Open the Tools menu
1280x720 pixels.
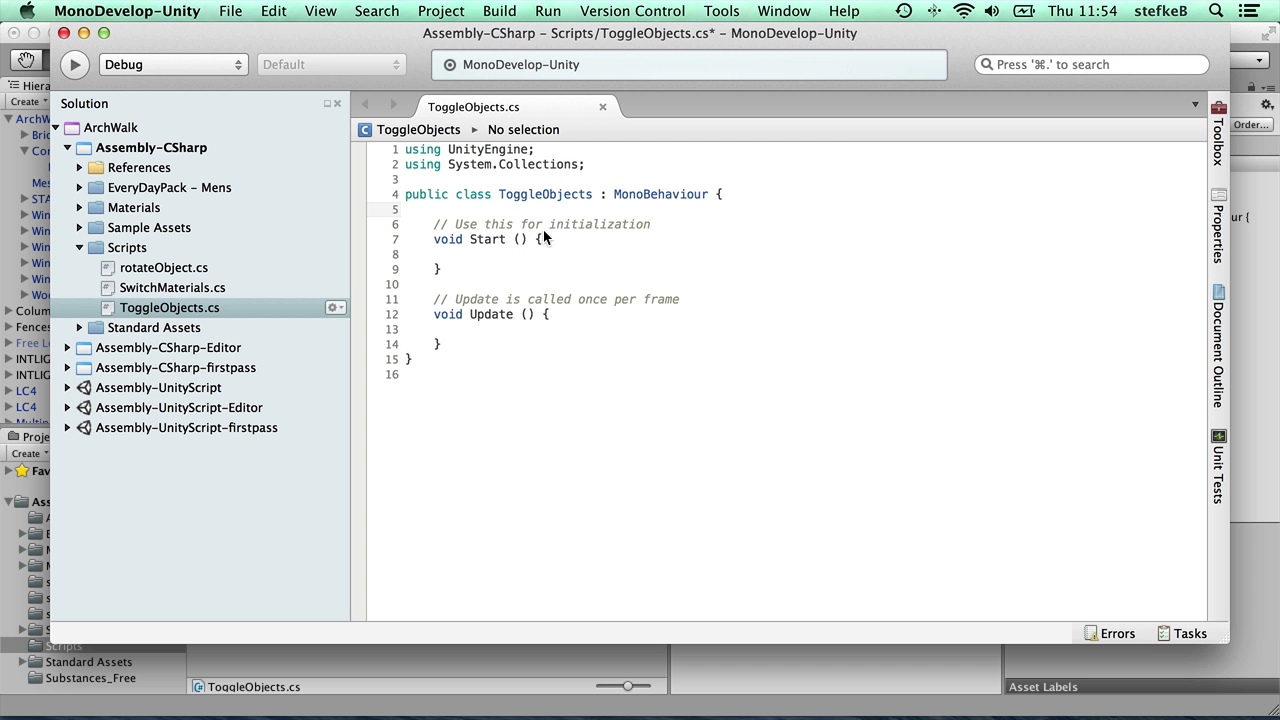721,11
